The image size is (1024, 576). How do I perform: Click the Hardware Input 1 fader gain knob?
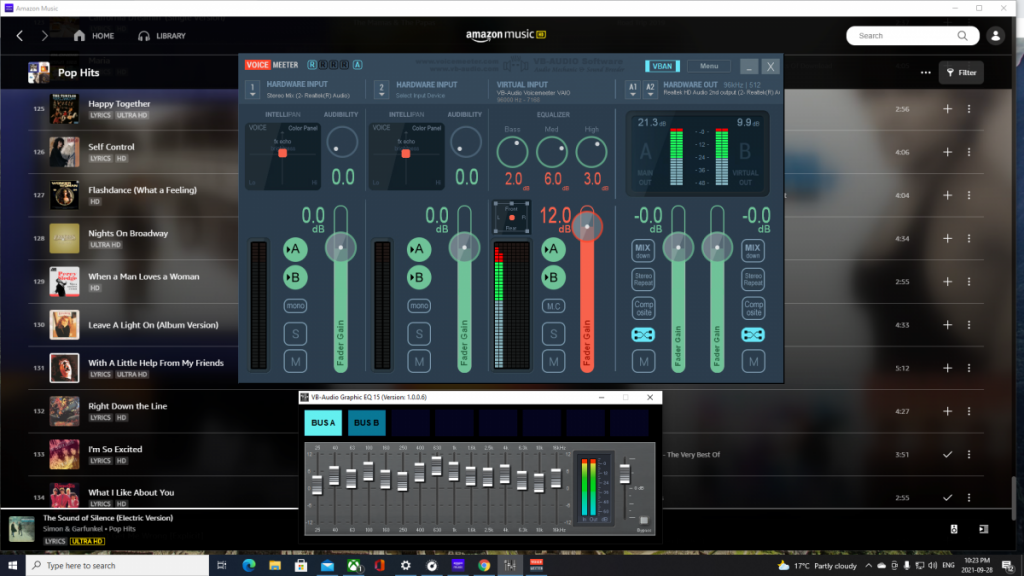click(x=340, y=248)
